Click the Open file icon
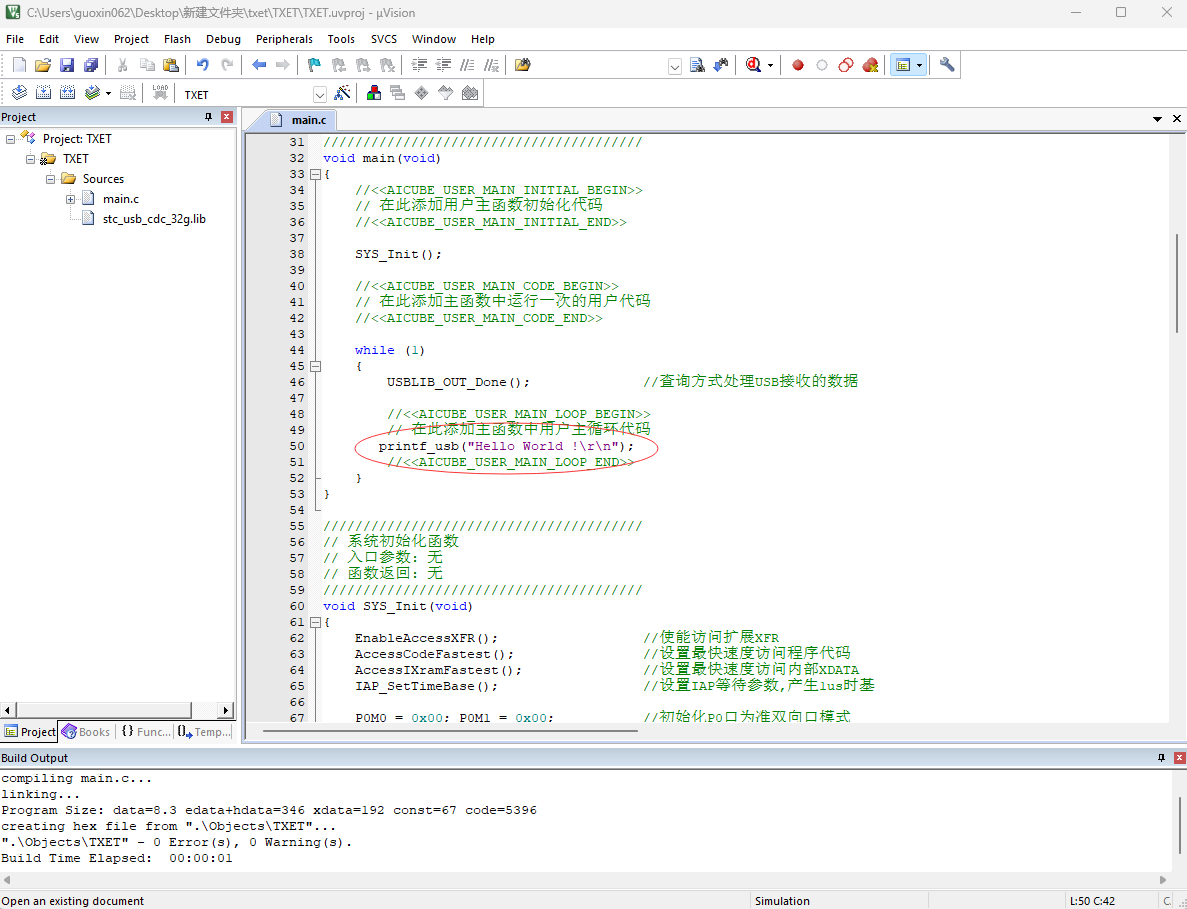Image resolution: width=1187 pixels, height=909 pixels. [43, 65]
